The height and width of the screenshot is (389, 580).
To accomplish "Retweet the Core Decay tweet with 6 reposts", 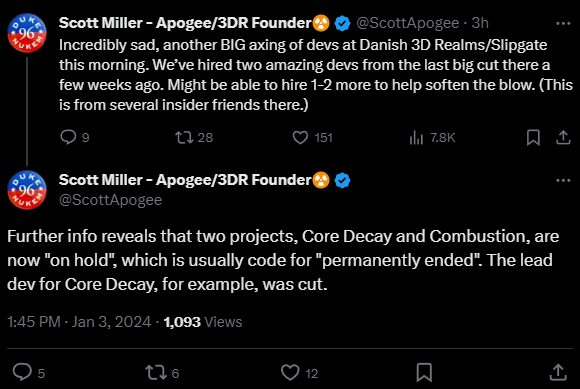I will 156,372.
